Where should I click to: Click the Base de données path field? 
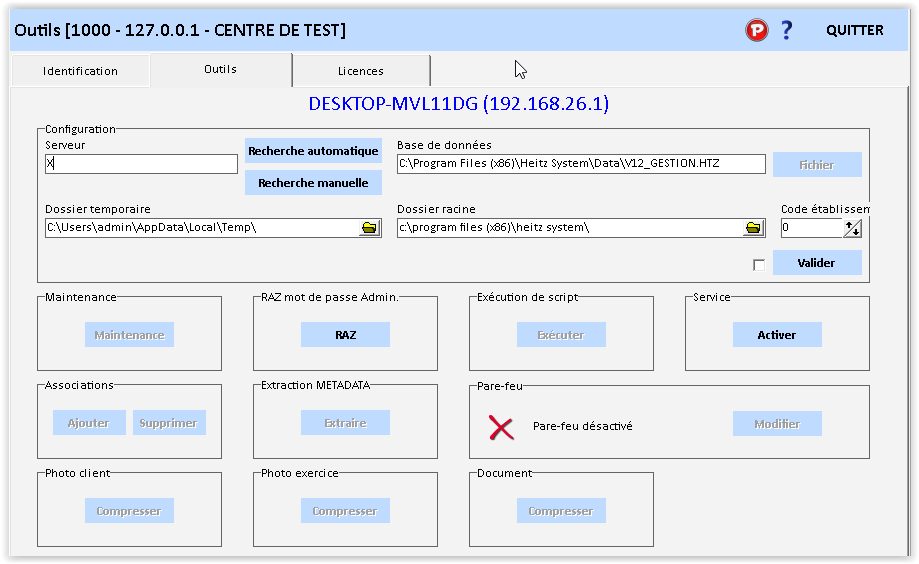(580, 164)
